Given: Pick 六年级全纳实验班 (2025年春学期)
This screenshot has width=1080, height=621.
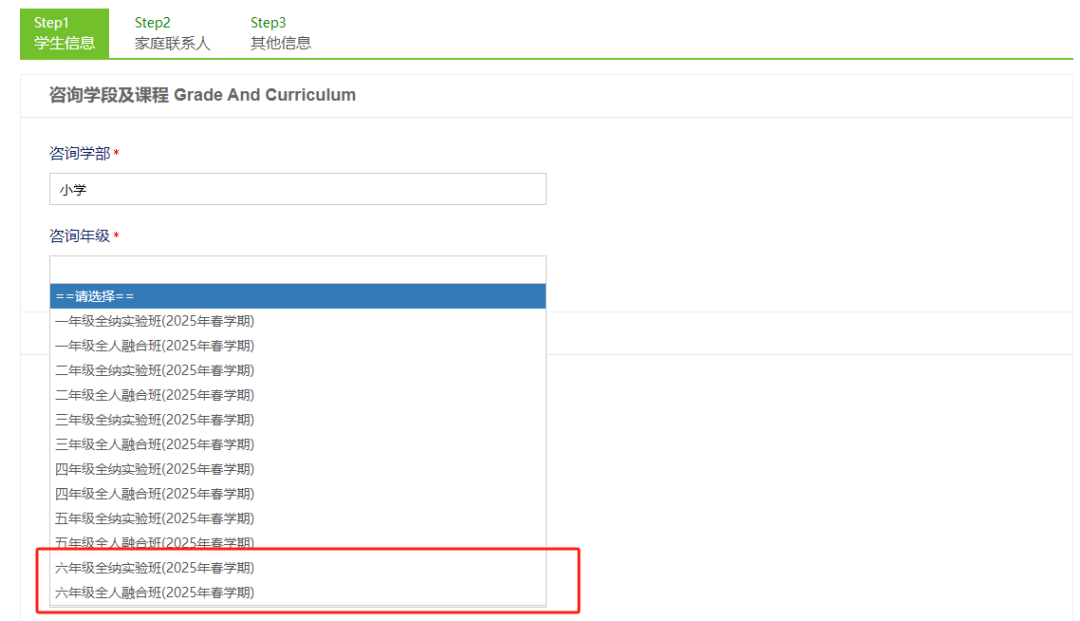Looking at the screenshot, I should (x=155, y=568).
